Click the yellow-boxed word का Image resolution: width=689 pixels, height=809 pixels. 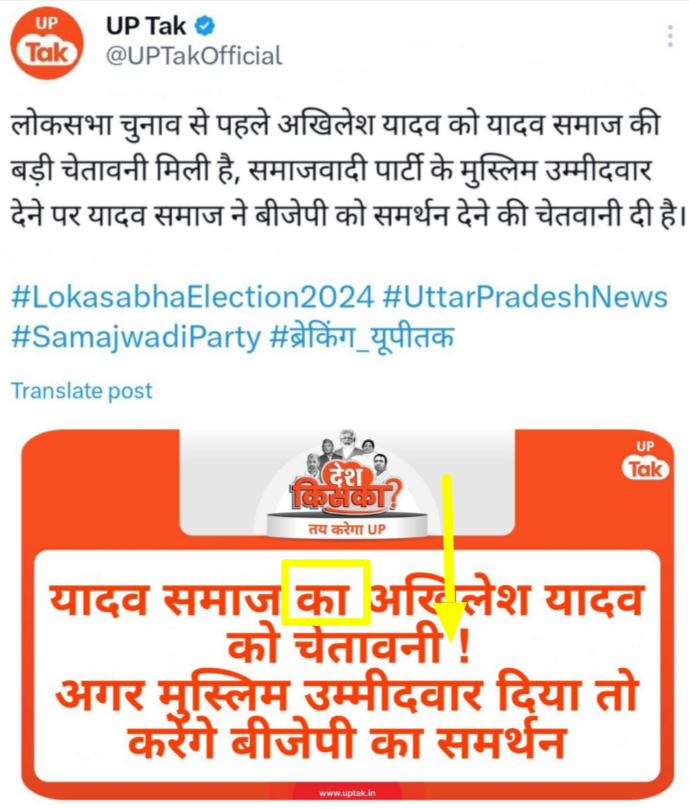pos(326,592)
